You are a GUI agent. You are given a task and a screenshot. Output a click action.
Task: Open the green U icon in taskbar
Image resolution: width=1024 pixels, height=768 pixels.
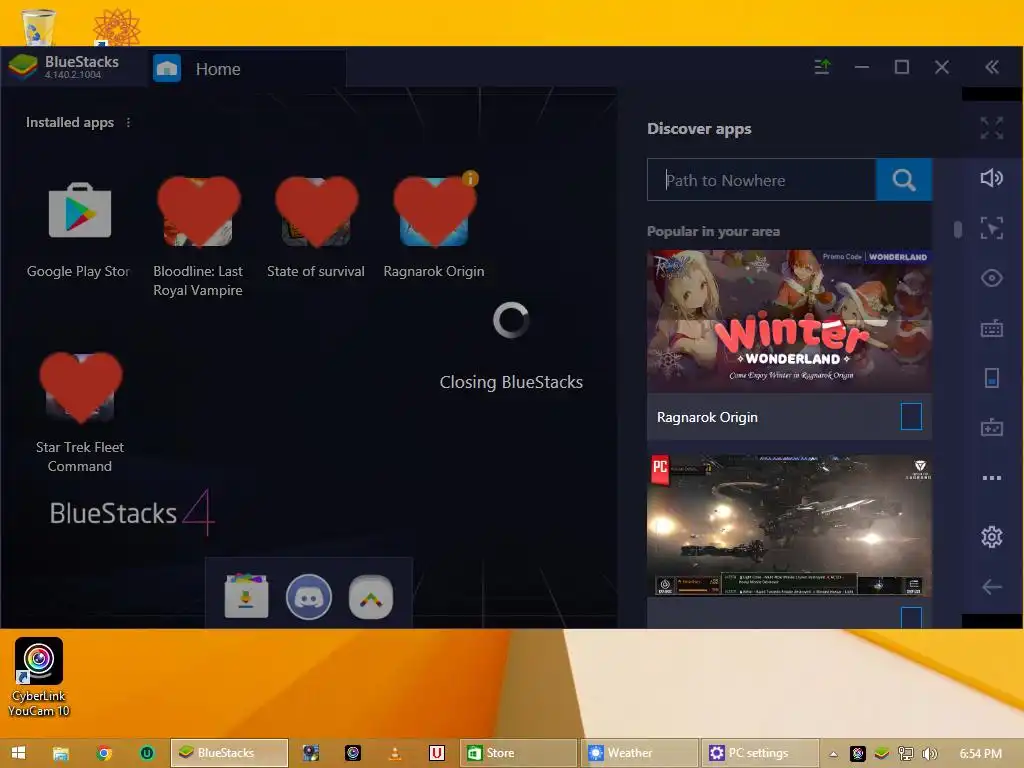[147, 753]
